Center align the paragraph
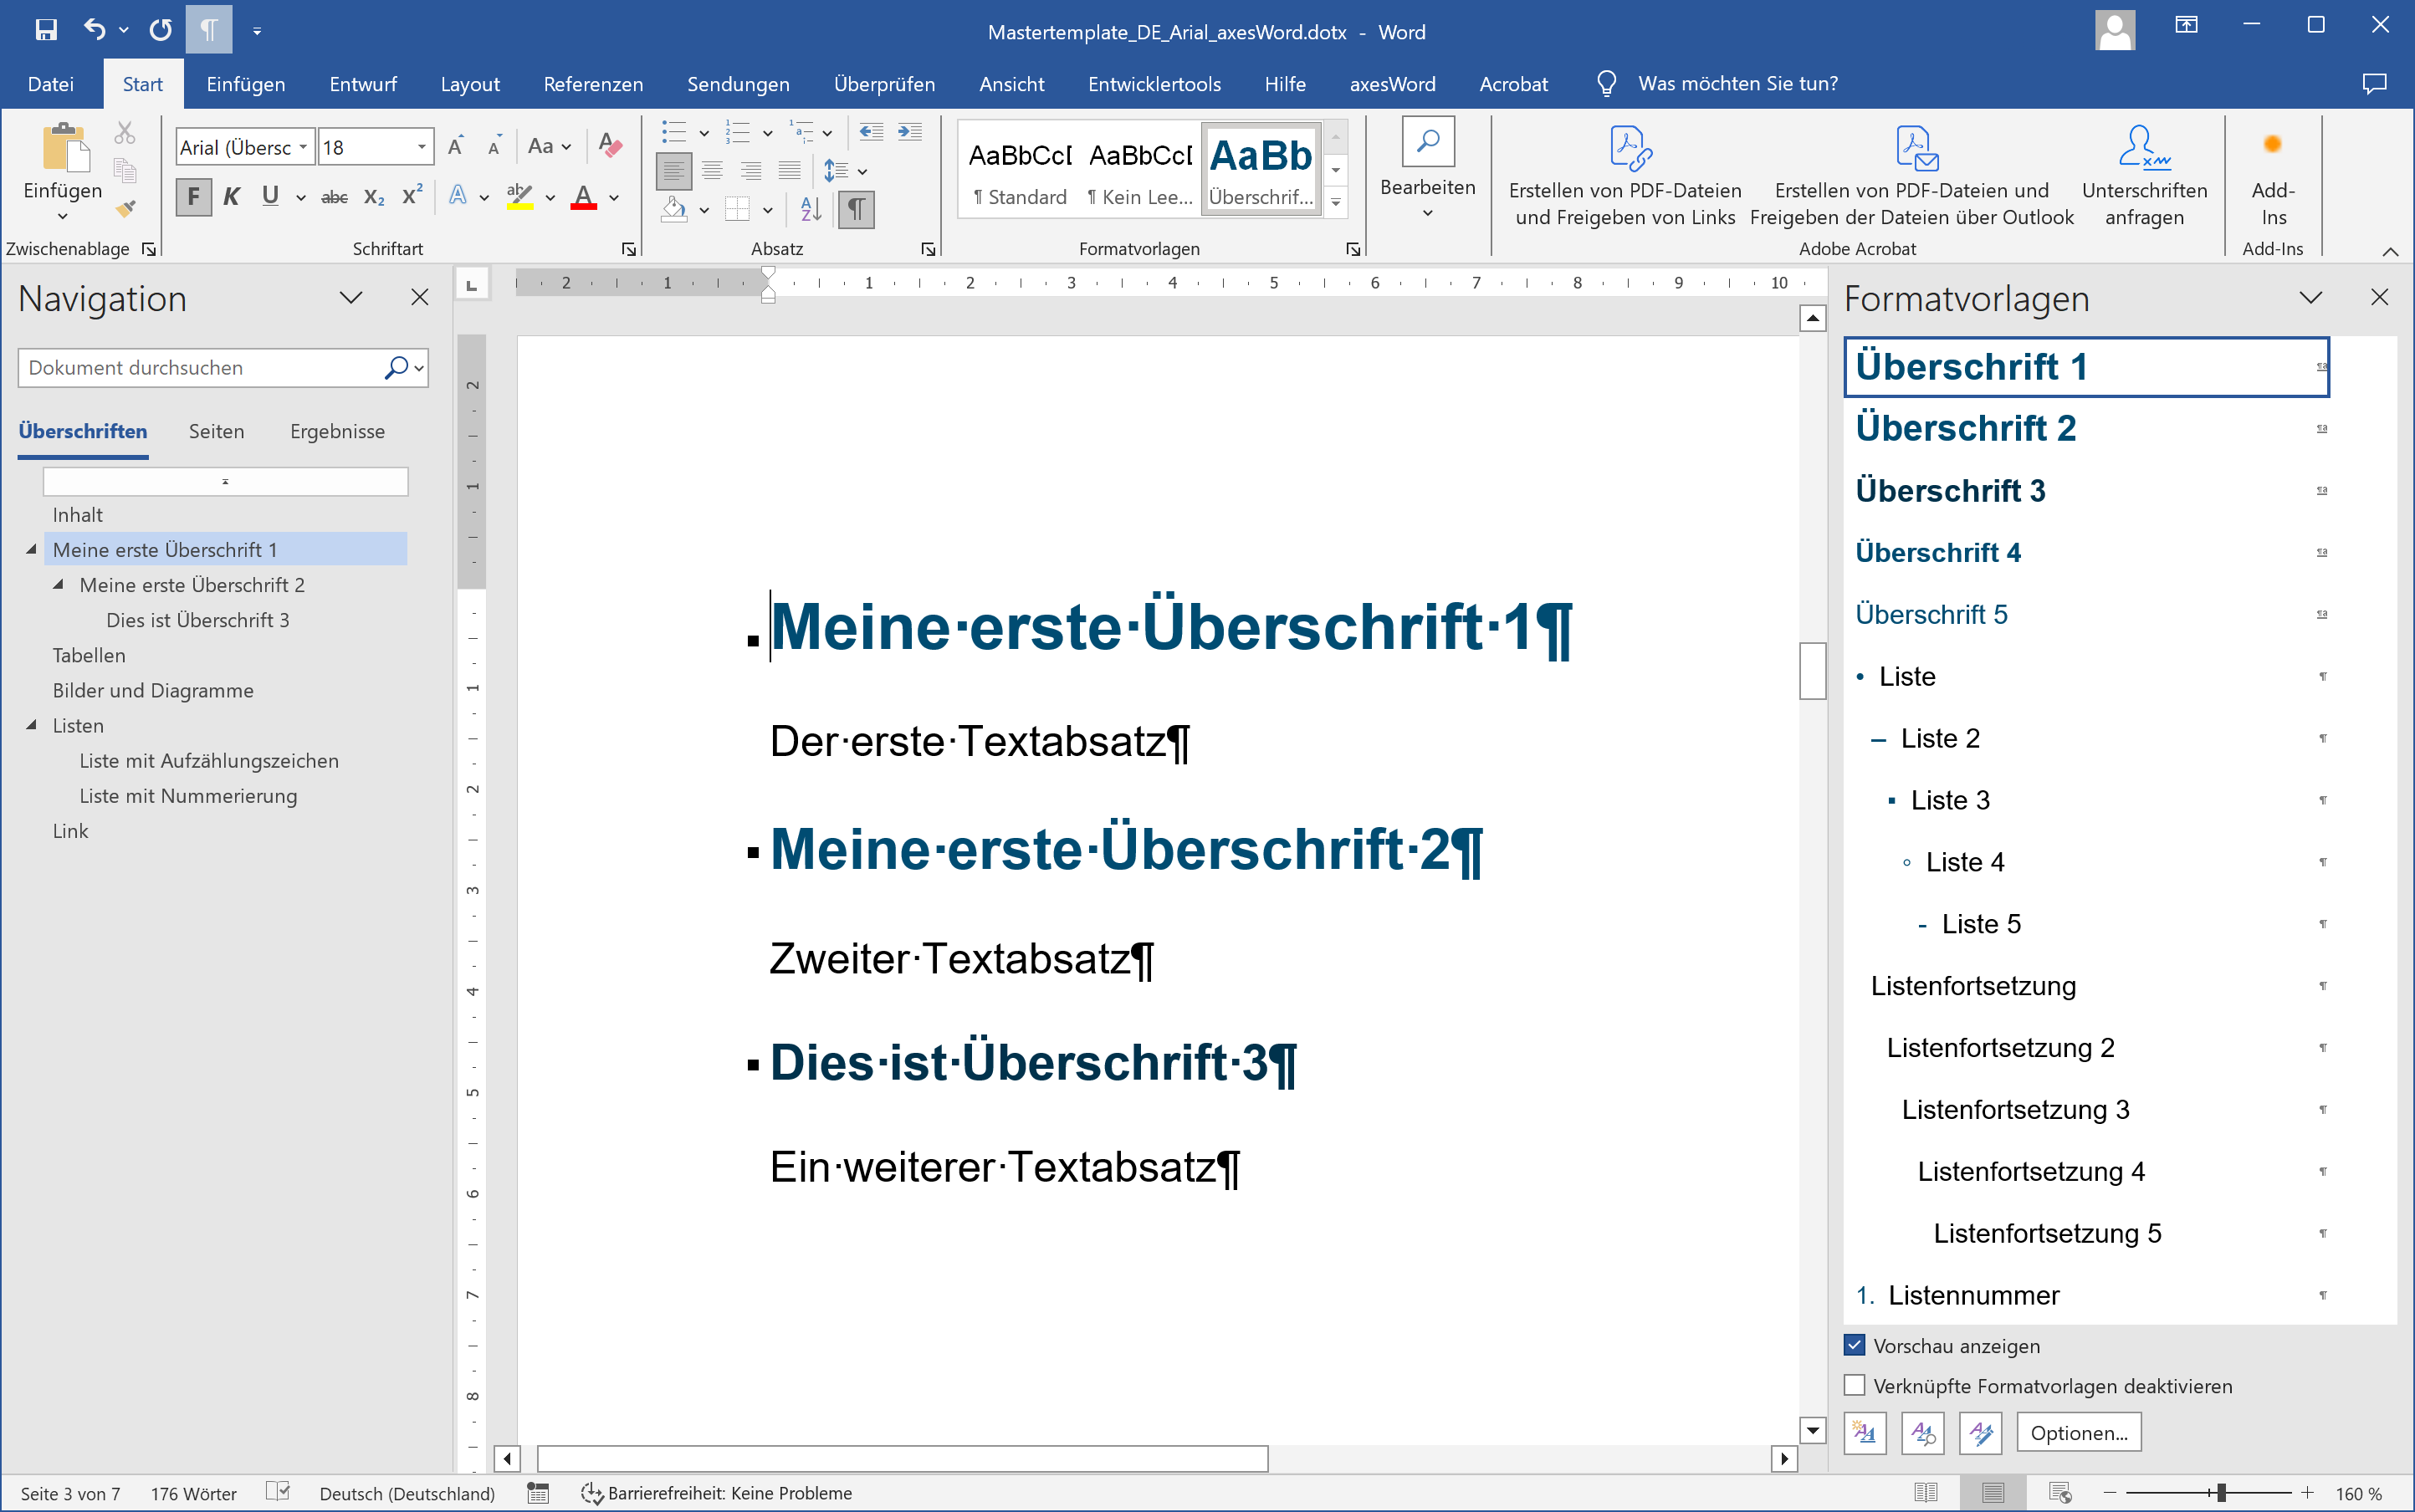The width and height of the screenshot is (2415, 1512). [712, 171]
